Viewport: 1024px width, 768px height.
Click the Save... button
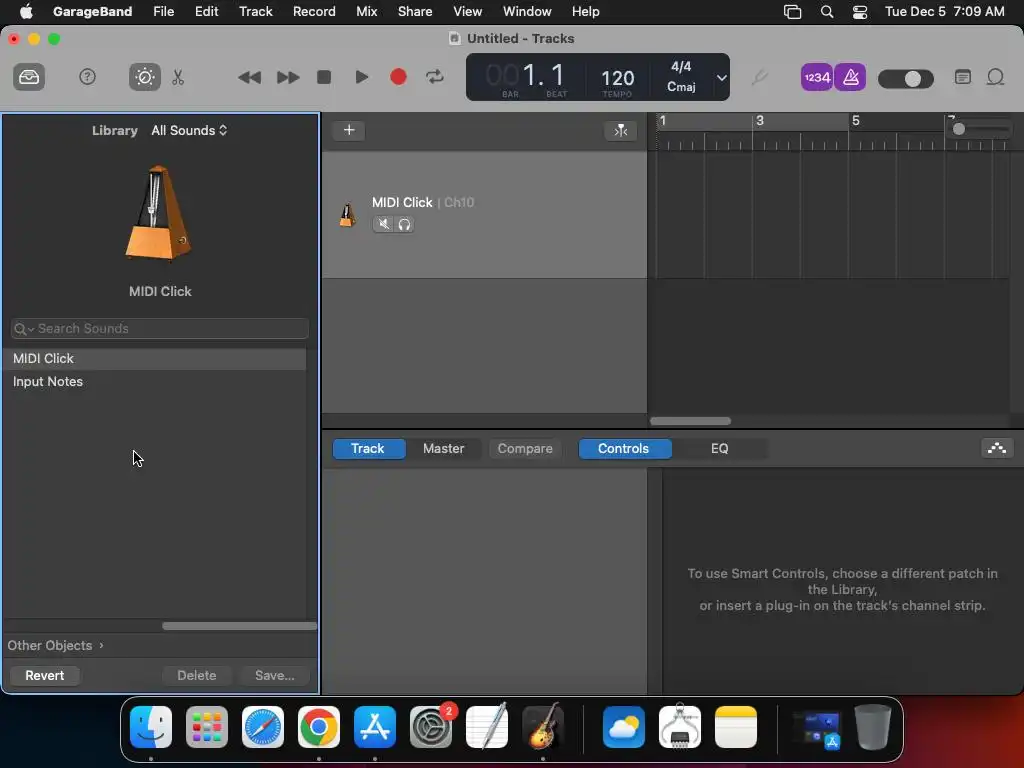point(274,675)
